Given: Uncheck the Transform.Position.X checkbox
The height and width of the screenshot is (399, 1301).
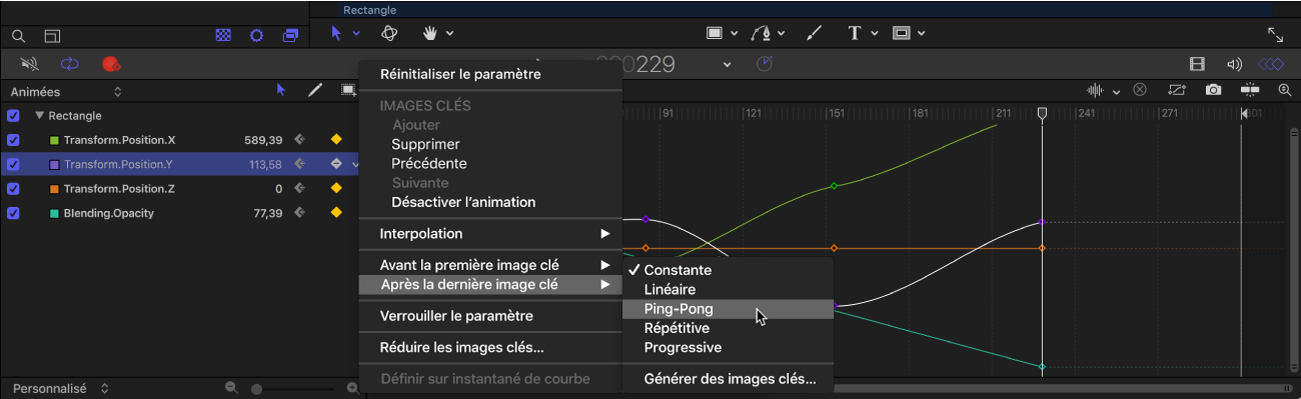Looking at the screenshot, I should (13, 139).
